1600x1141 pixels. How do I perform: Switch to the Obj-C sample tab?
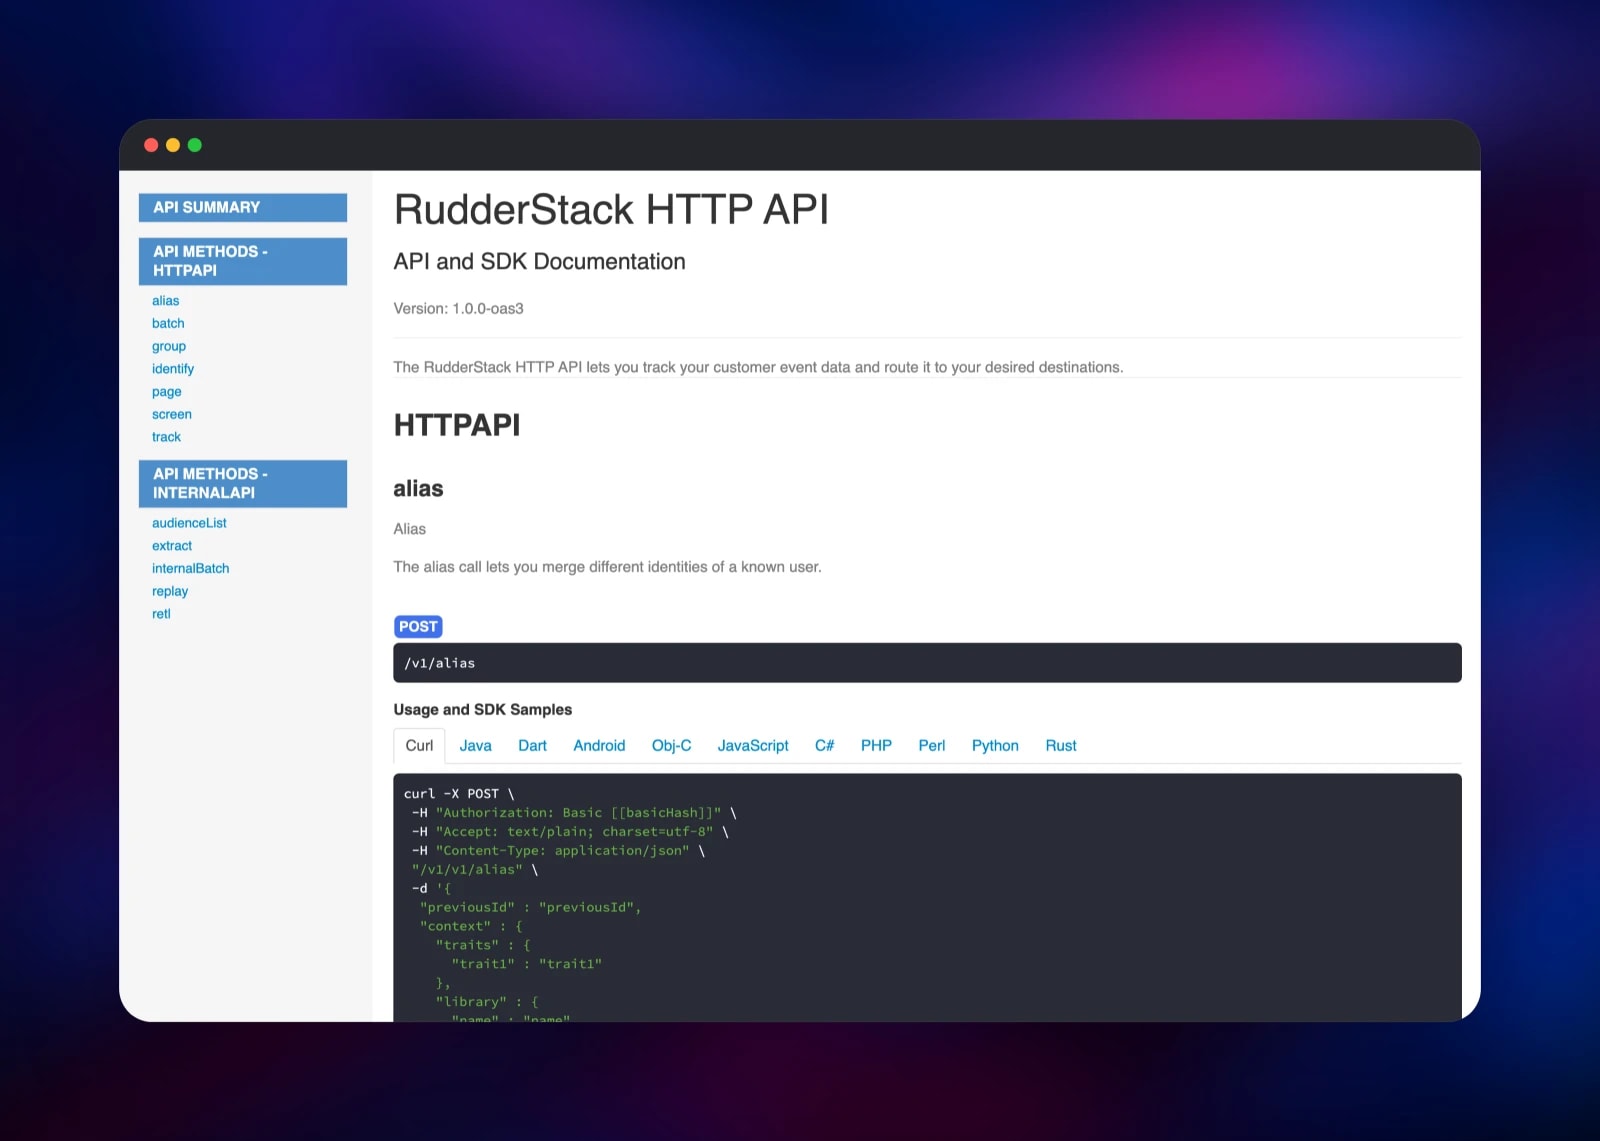coord(672,746)
